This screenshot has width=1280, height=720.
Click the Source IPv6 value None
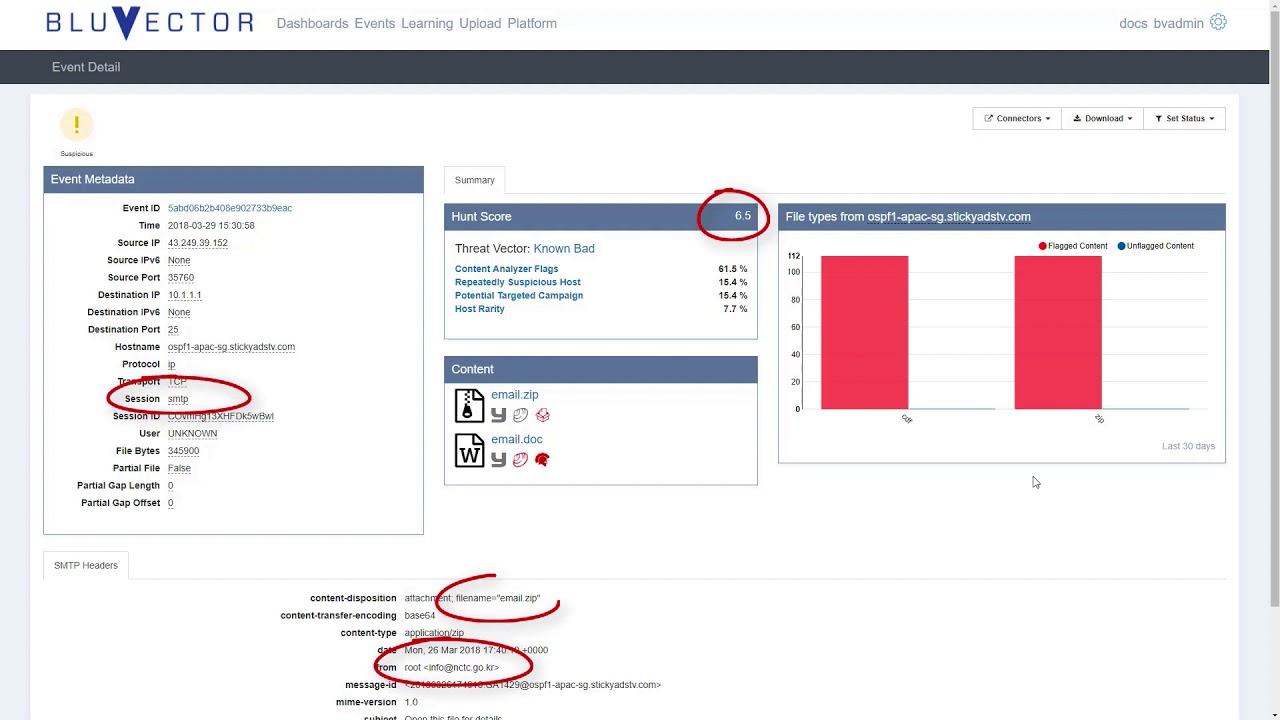(179, 260)
